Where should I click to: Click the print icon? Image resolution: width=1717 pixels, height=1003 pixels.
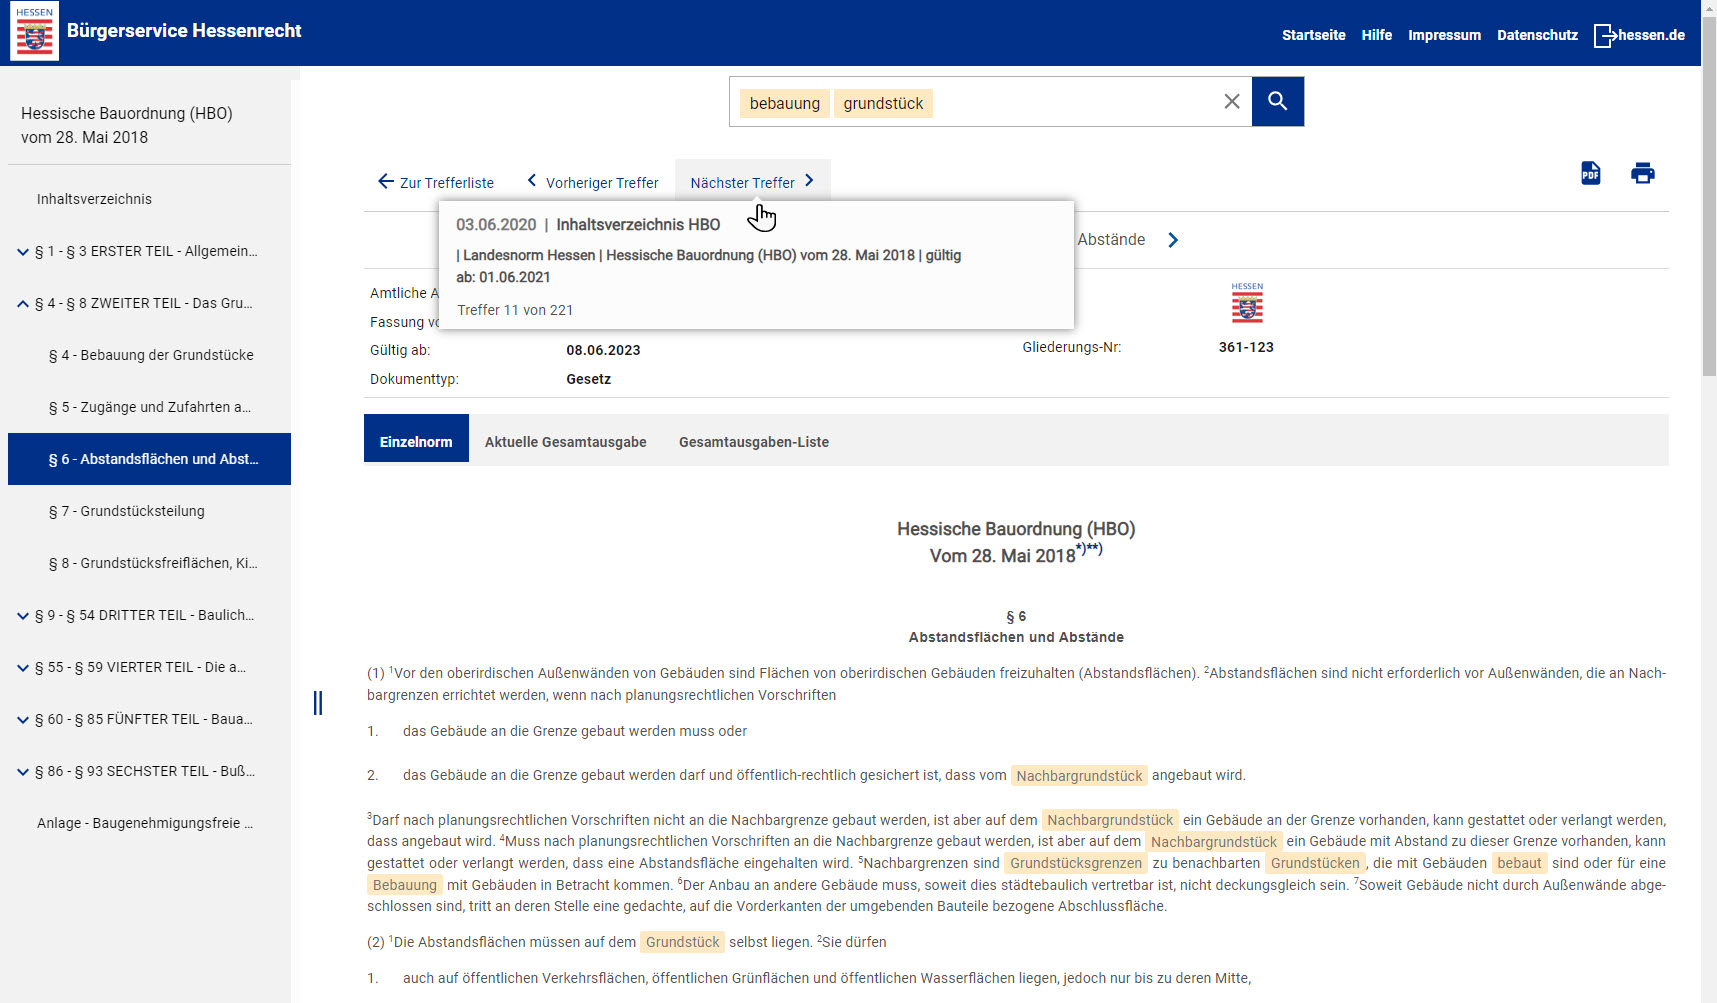(1642, 173)
